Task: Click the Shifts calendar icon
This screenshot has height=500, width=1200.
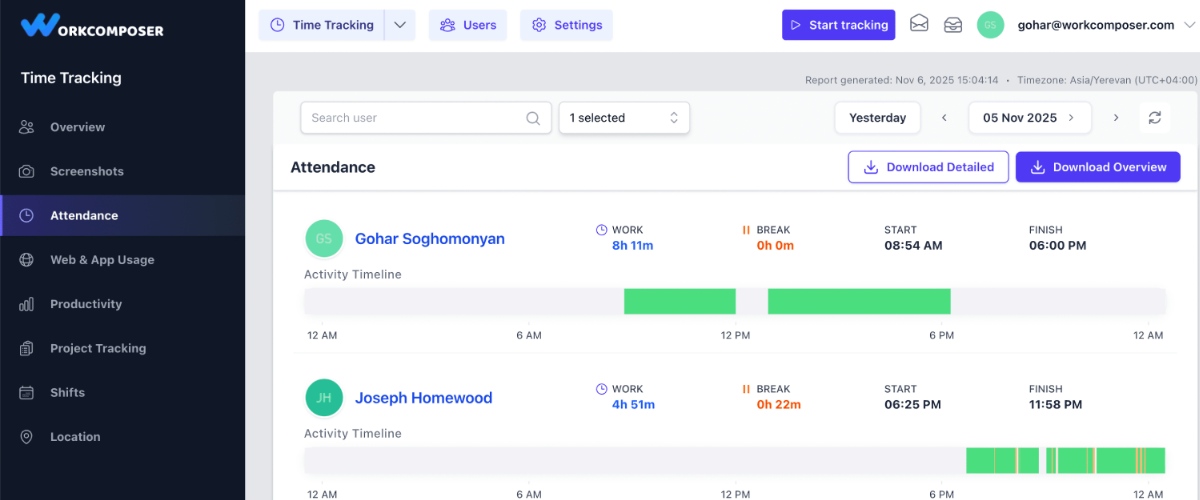Action: [x=27, y=392]
